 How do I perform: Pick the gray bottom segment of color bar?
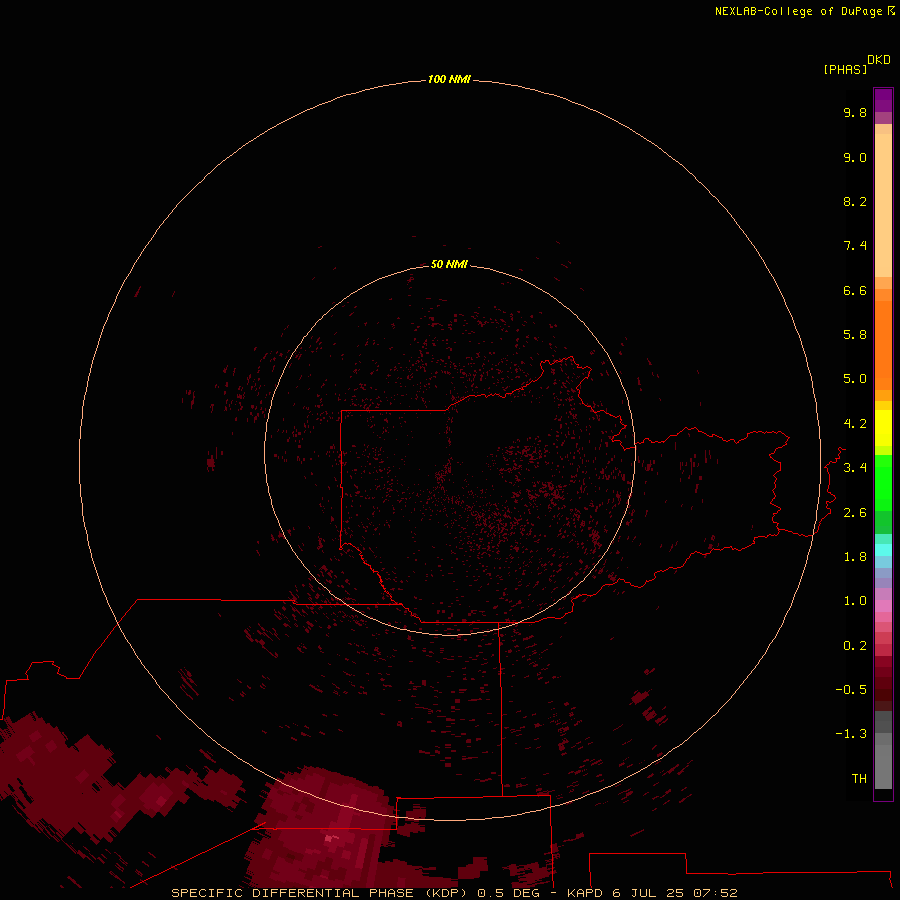[883, 766]
